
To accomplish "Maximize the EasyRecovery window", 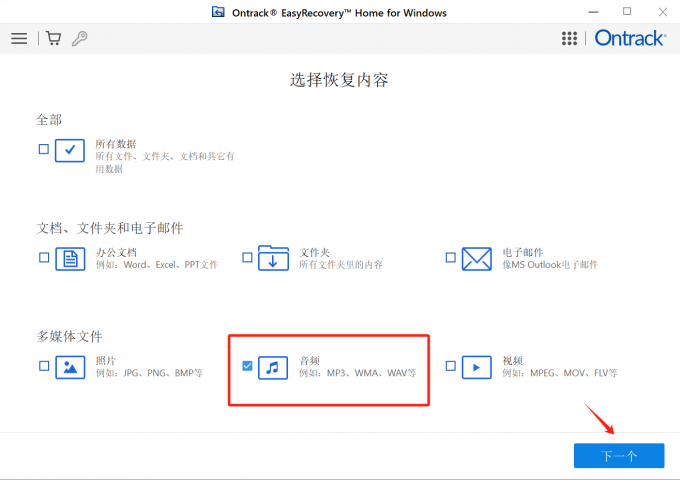I will (x=627, y=12).
